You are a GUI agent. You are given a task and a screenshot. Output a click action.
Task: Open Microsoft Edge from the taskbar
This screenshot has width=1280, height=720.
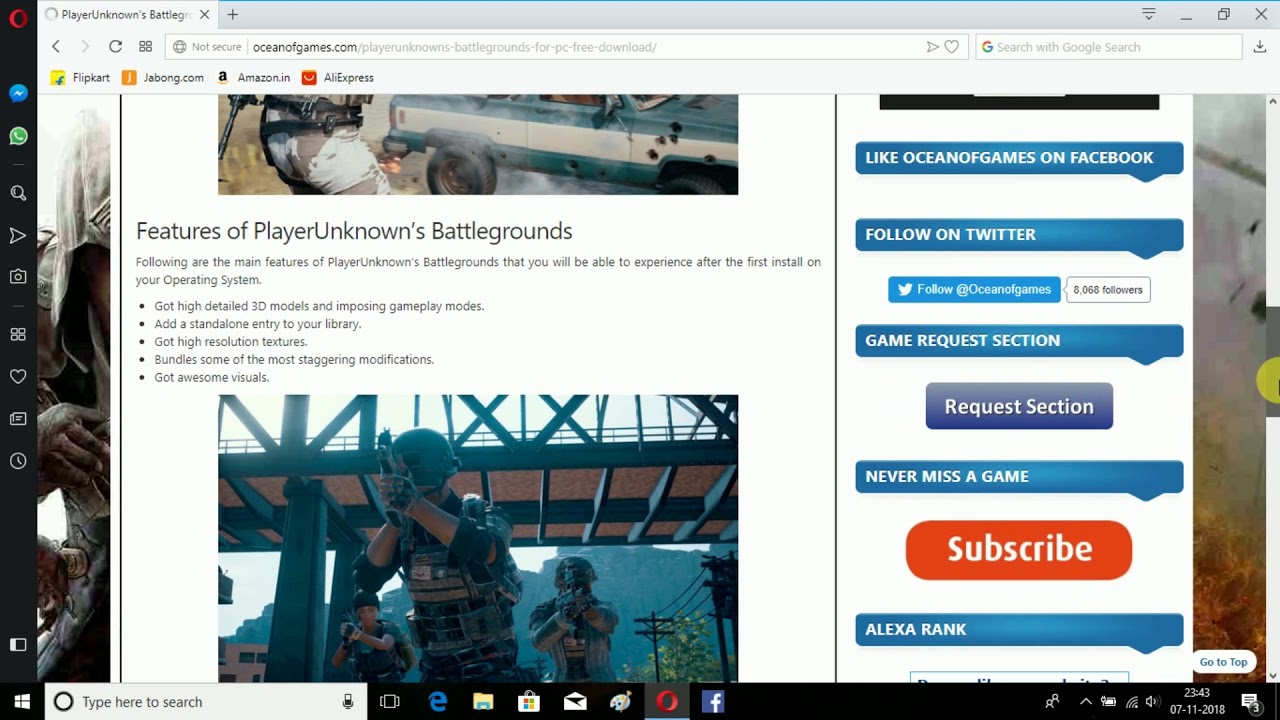[438, 702]
